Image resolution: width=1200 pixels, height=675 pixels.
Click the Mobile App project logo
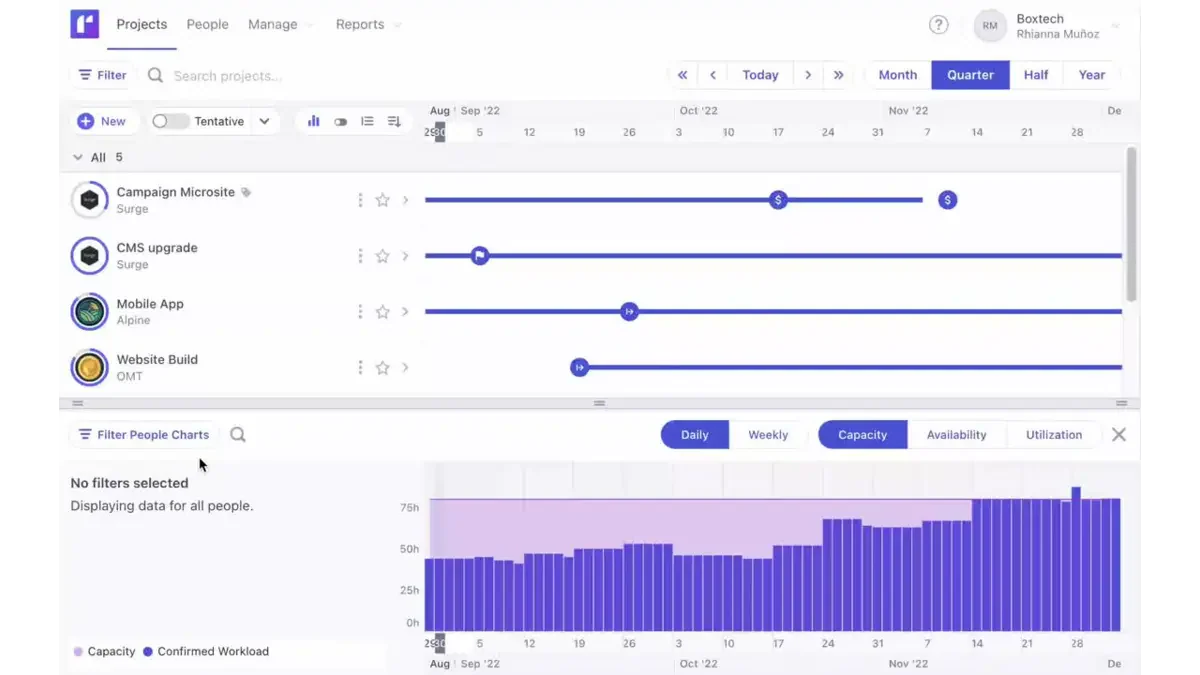pyautogui.click(x=89, y=312)
